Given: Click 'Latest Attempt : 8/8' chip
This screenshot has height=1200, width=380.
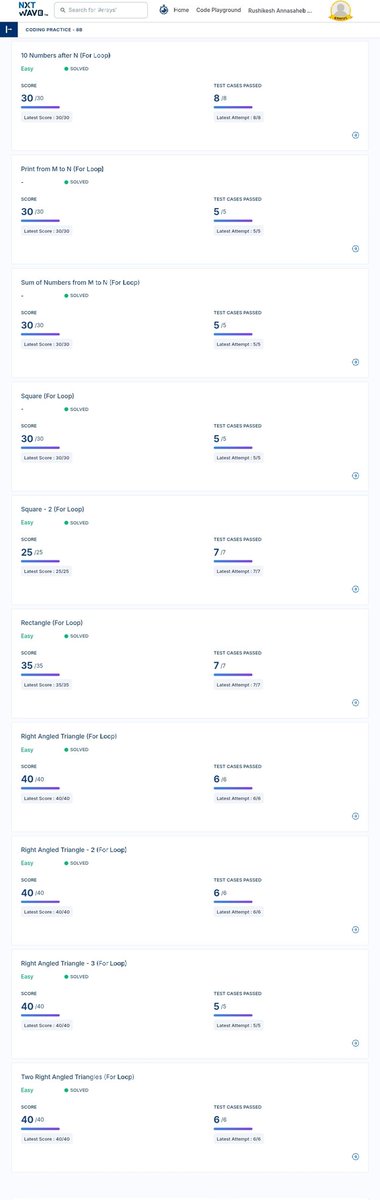Looking at the screenshot, I should (239, 118).
